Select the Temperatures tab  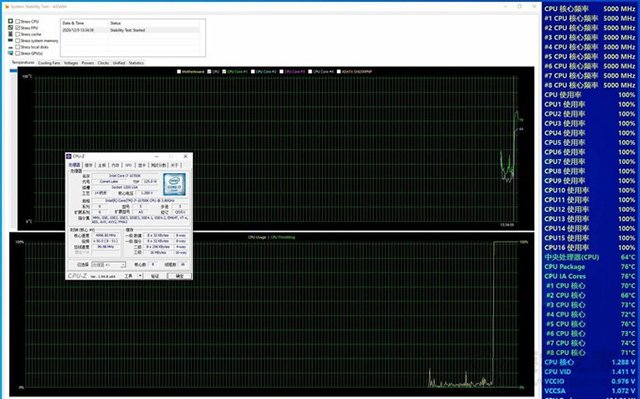[23, 63]
